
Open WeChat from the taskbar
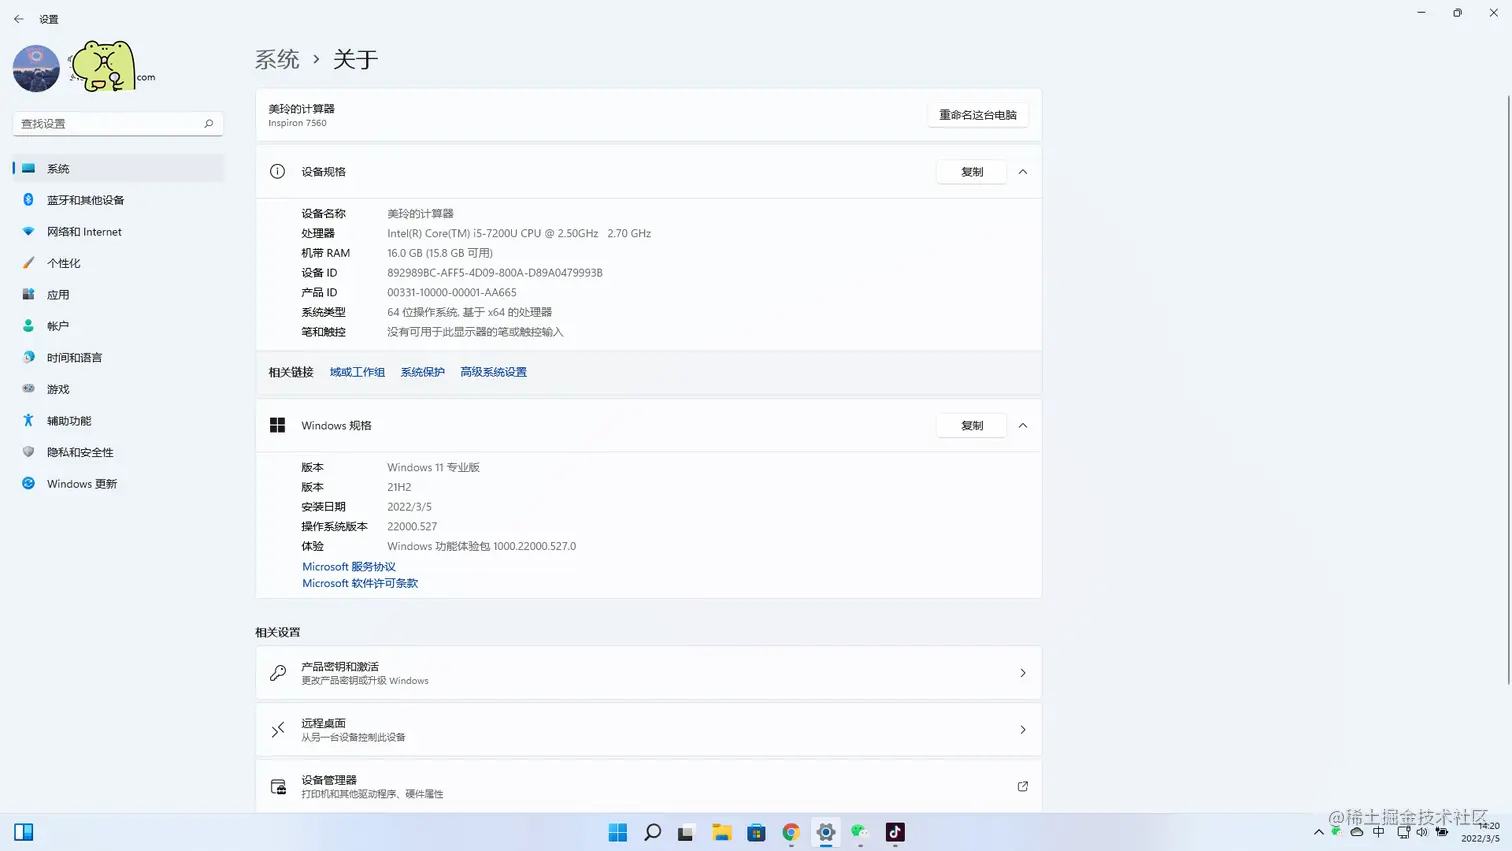(x=860, y=832)
